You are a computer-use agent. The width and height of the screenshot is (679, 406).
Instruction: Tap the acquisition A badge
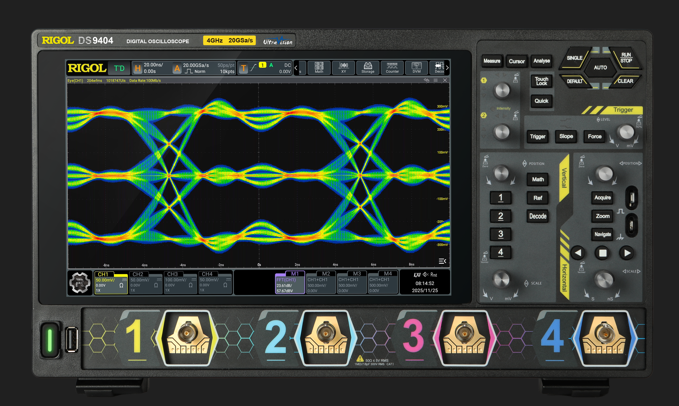[x=177, y=68]
